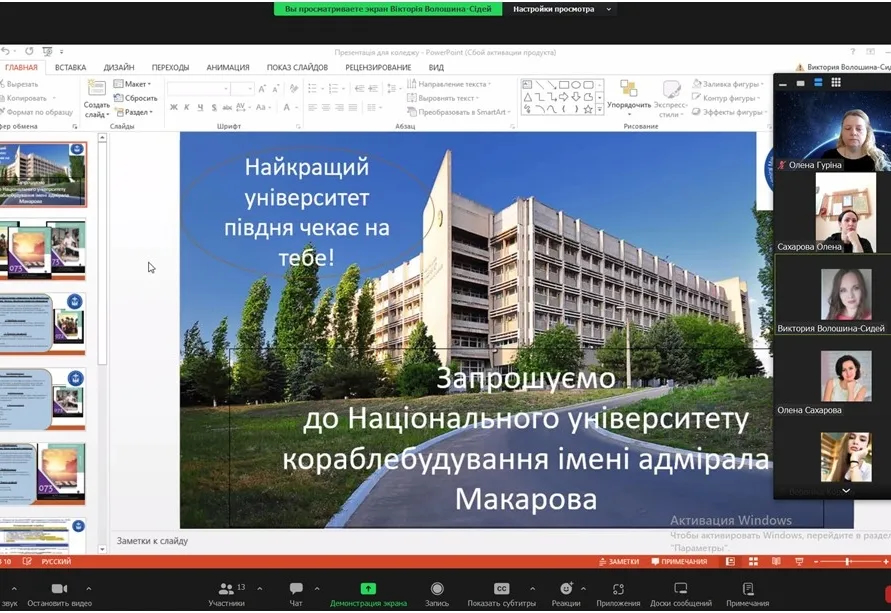
Task: Click the green Share Screen (Демонстрация экрана) icon
Action: (x=368, y=589)
